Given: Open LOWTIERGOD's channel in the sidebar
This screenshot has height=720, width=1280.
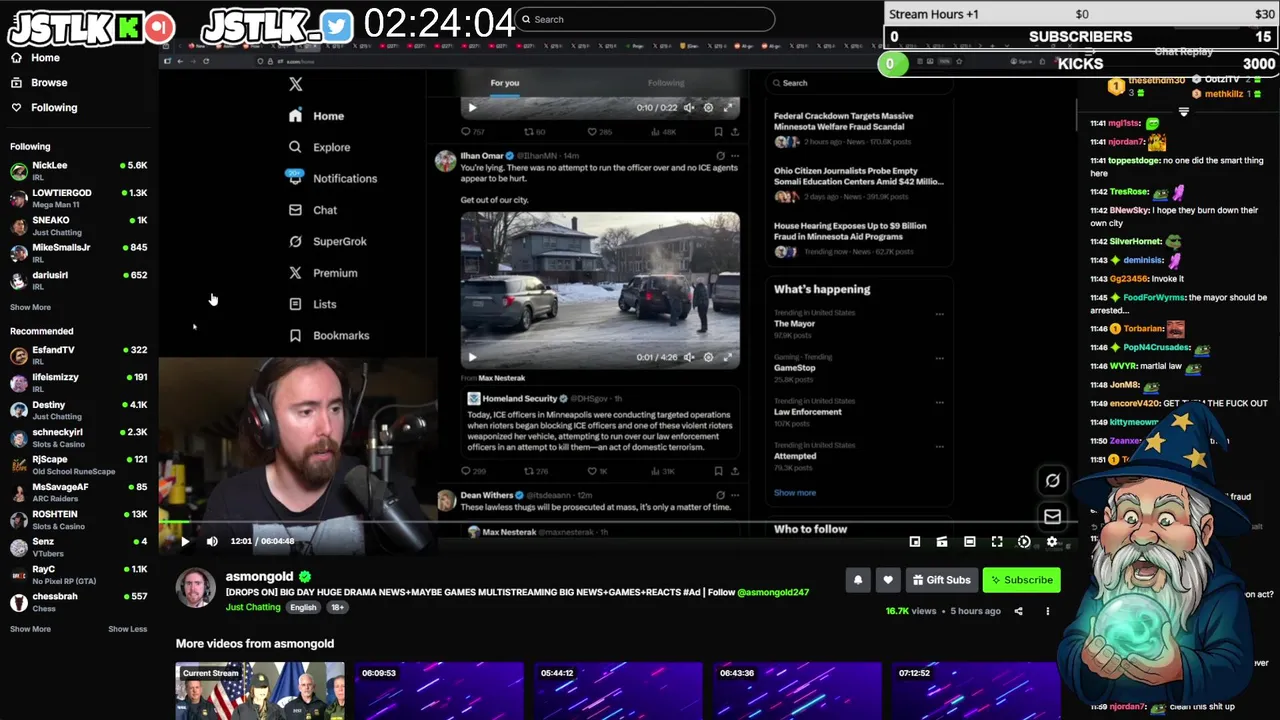Looking at the screenshot, I should coord(79,198).
